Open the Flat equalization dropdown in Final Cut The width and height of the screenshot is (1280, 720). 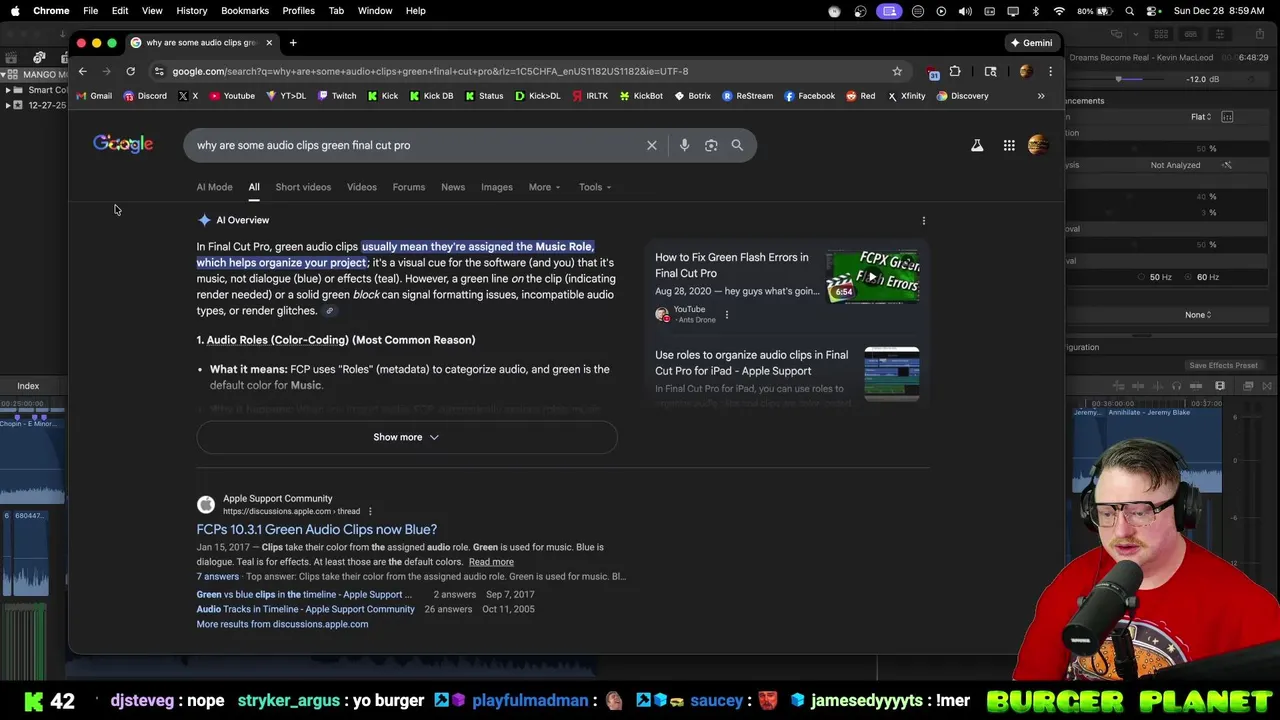(x=1201, y=117)
